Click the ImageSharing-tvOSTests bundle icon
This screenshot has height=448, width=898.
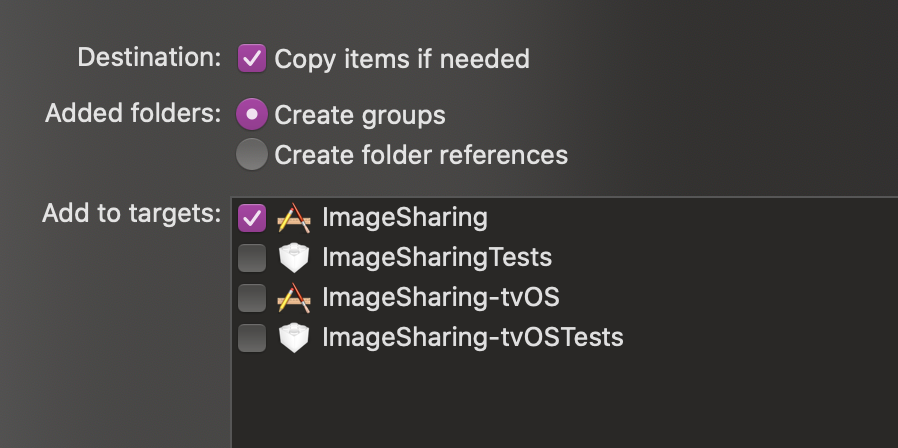click(x=294, y=337)
